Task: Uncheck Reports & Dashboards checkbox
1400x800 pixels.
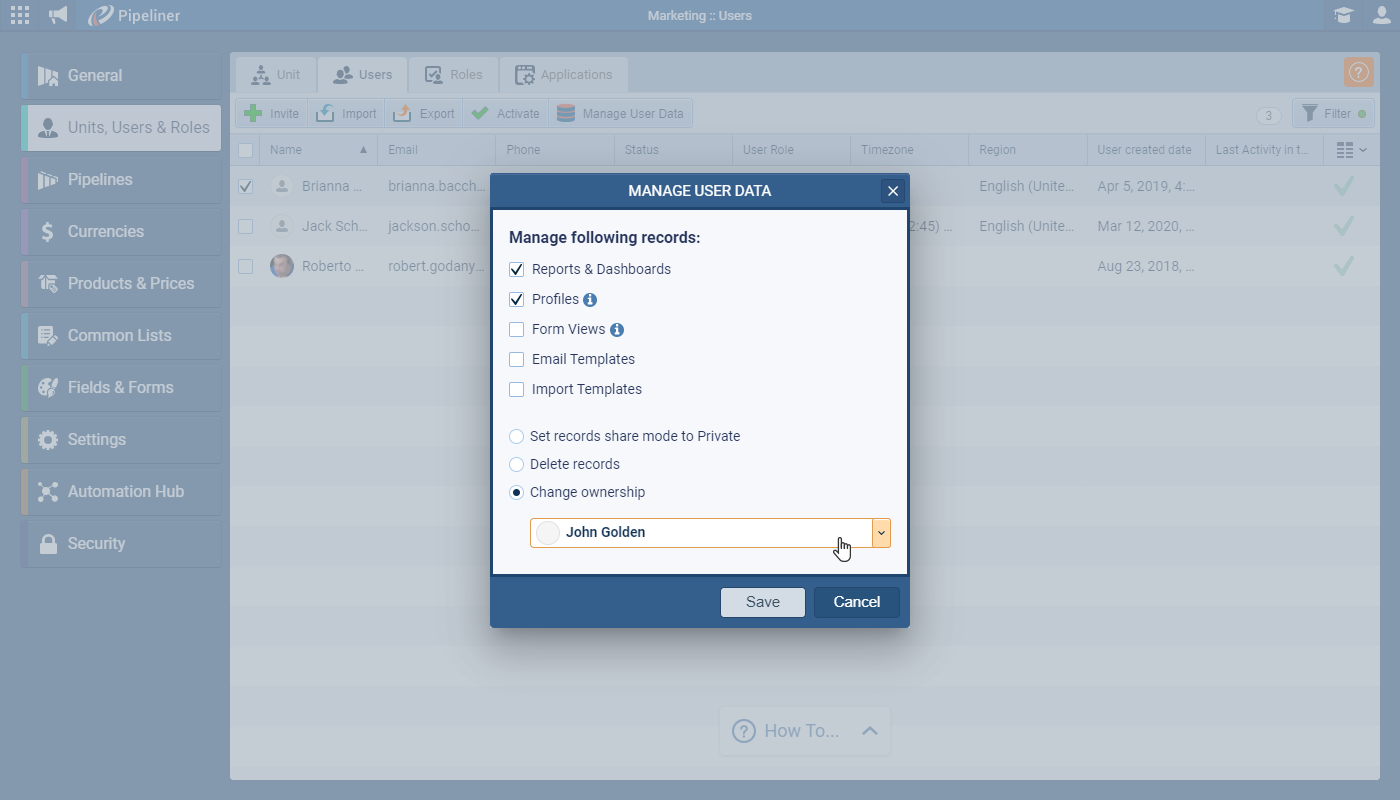Action: (517, 270)
